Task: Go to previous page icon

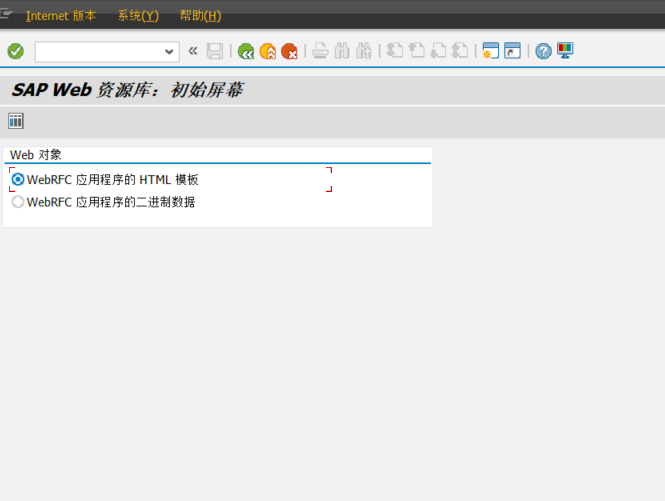Action: (416, 51)
